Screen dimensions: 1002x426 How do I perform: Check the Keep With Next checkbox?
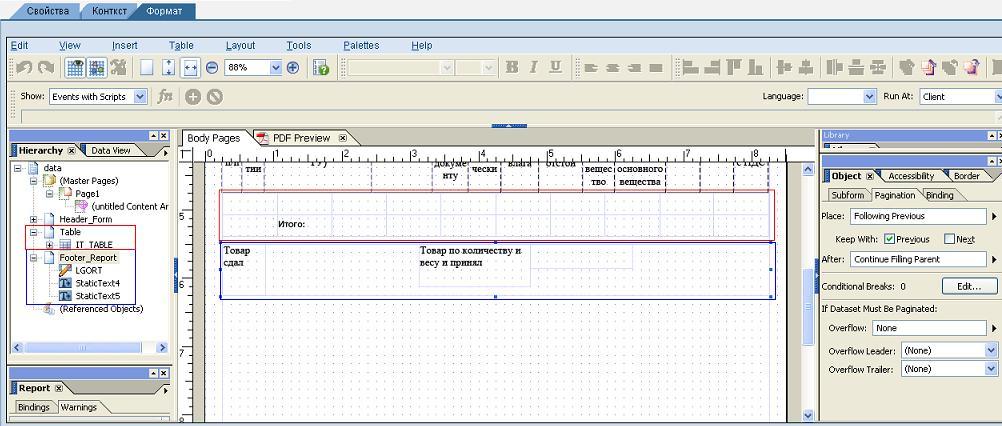click(x=950, y=239)
